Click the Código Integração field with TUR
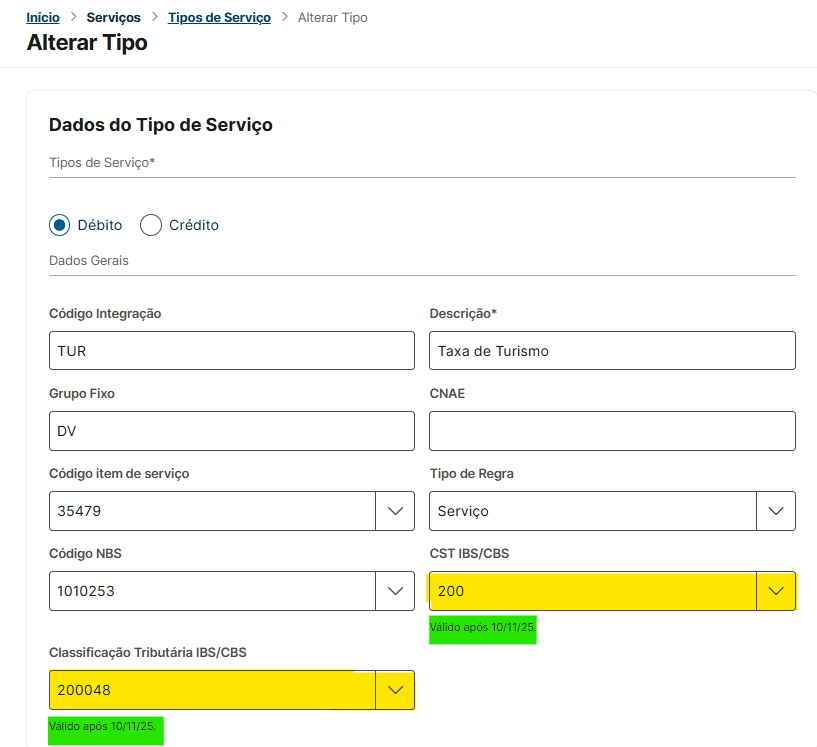817x747 pixels. pyautogui.click(x=231, y=351)
